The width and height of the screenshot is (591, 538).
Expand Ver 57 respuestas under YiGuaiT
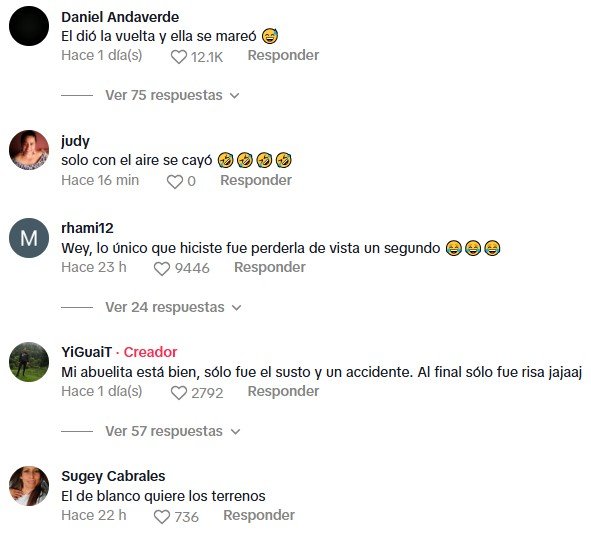point(172,431)
